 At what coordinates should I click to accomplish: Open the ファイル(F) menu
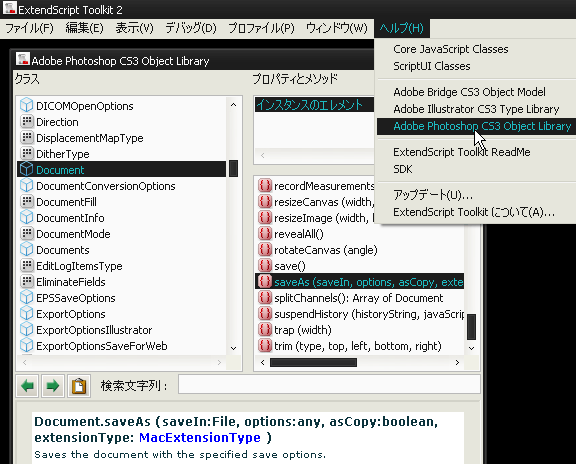click(x=29, y=28)
